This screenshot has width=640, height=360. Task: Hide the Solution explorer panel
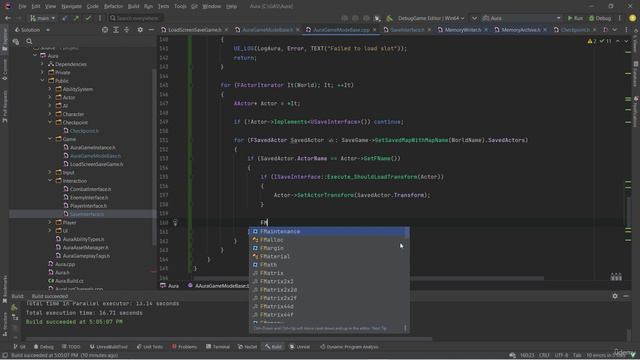pos(151,30)
